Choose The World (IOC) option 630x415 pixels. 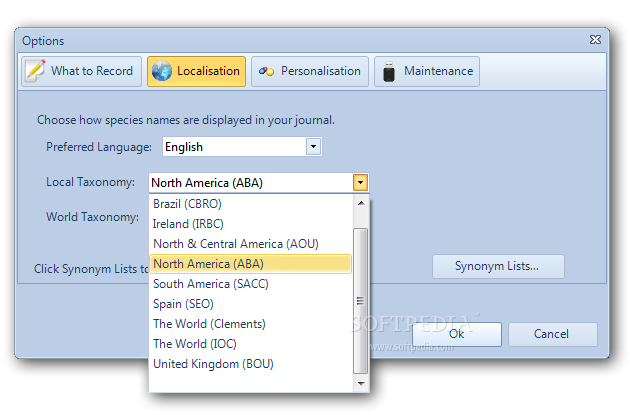click(250, 344)
